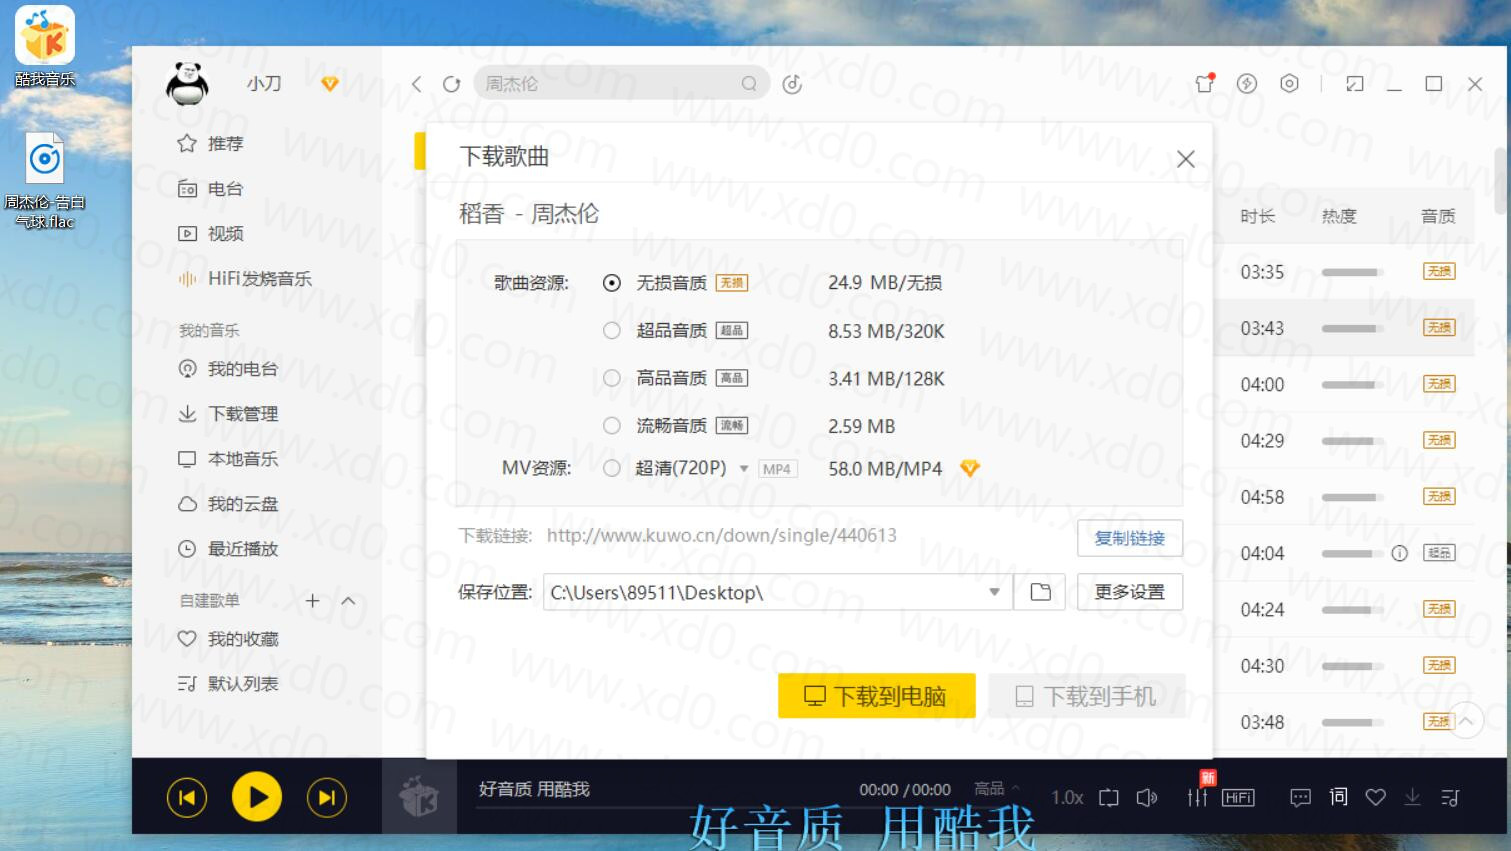Change the 1.0x playback speed

click(x=1067, y=798)
